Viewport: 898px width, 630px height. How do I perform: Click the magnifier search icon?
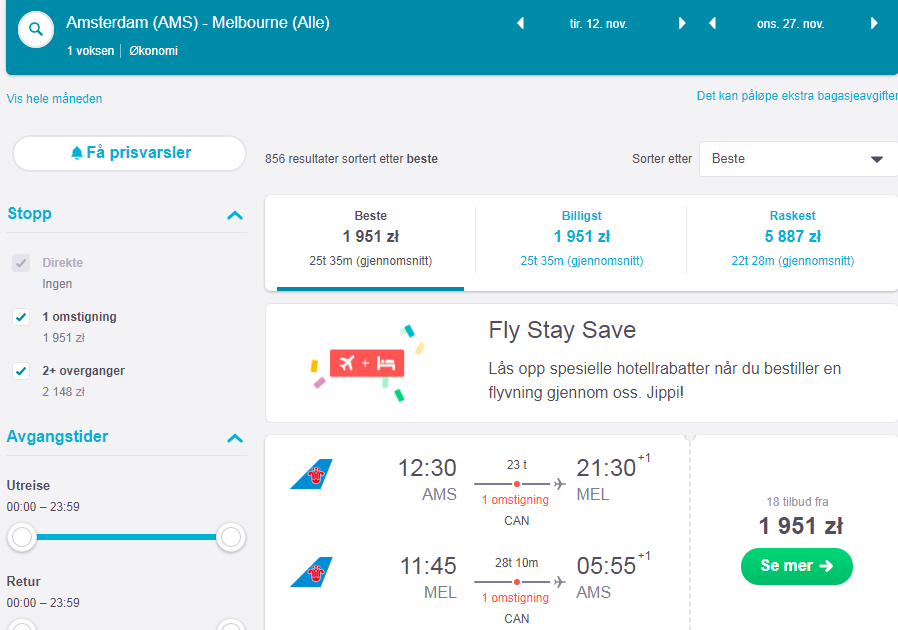tap(36, 29)
